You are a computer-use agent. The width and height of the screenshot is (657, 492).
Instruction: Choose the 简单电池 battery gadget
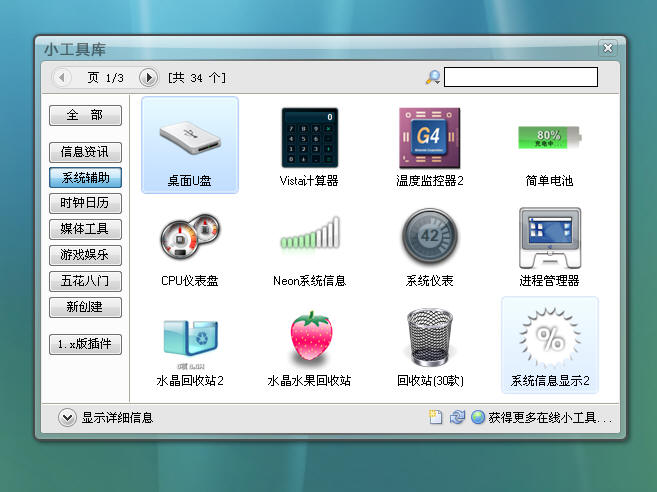549,138
